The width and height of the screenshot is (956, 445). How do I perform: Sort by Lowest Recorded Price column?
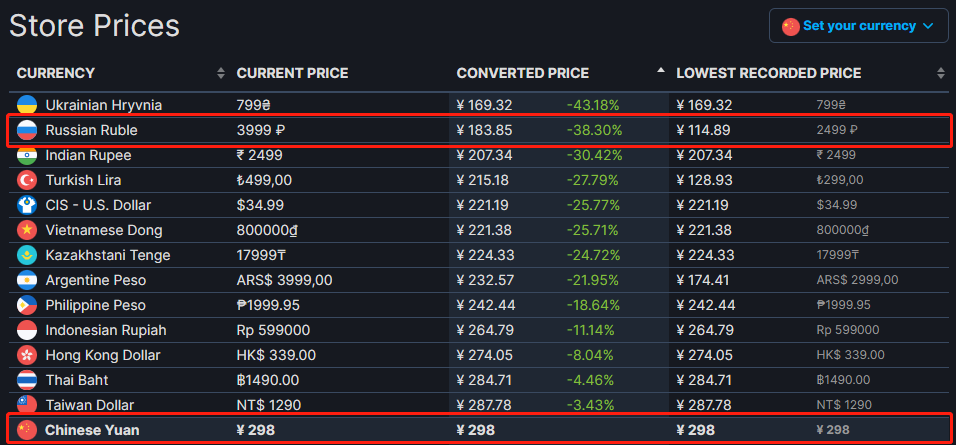coord(768,73)
